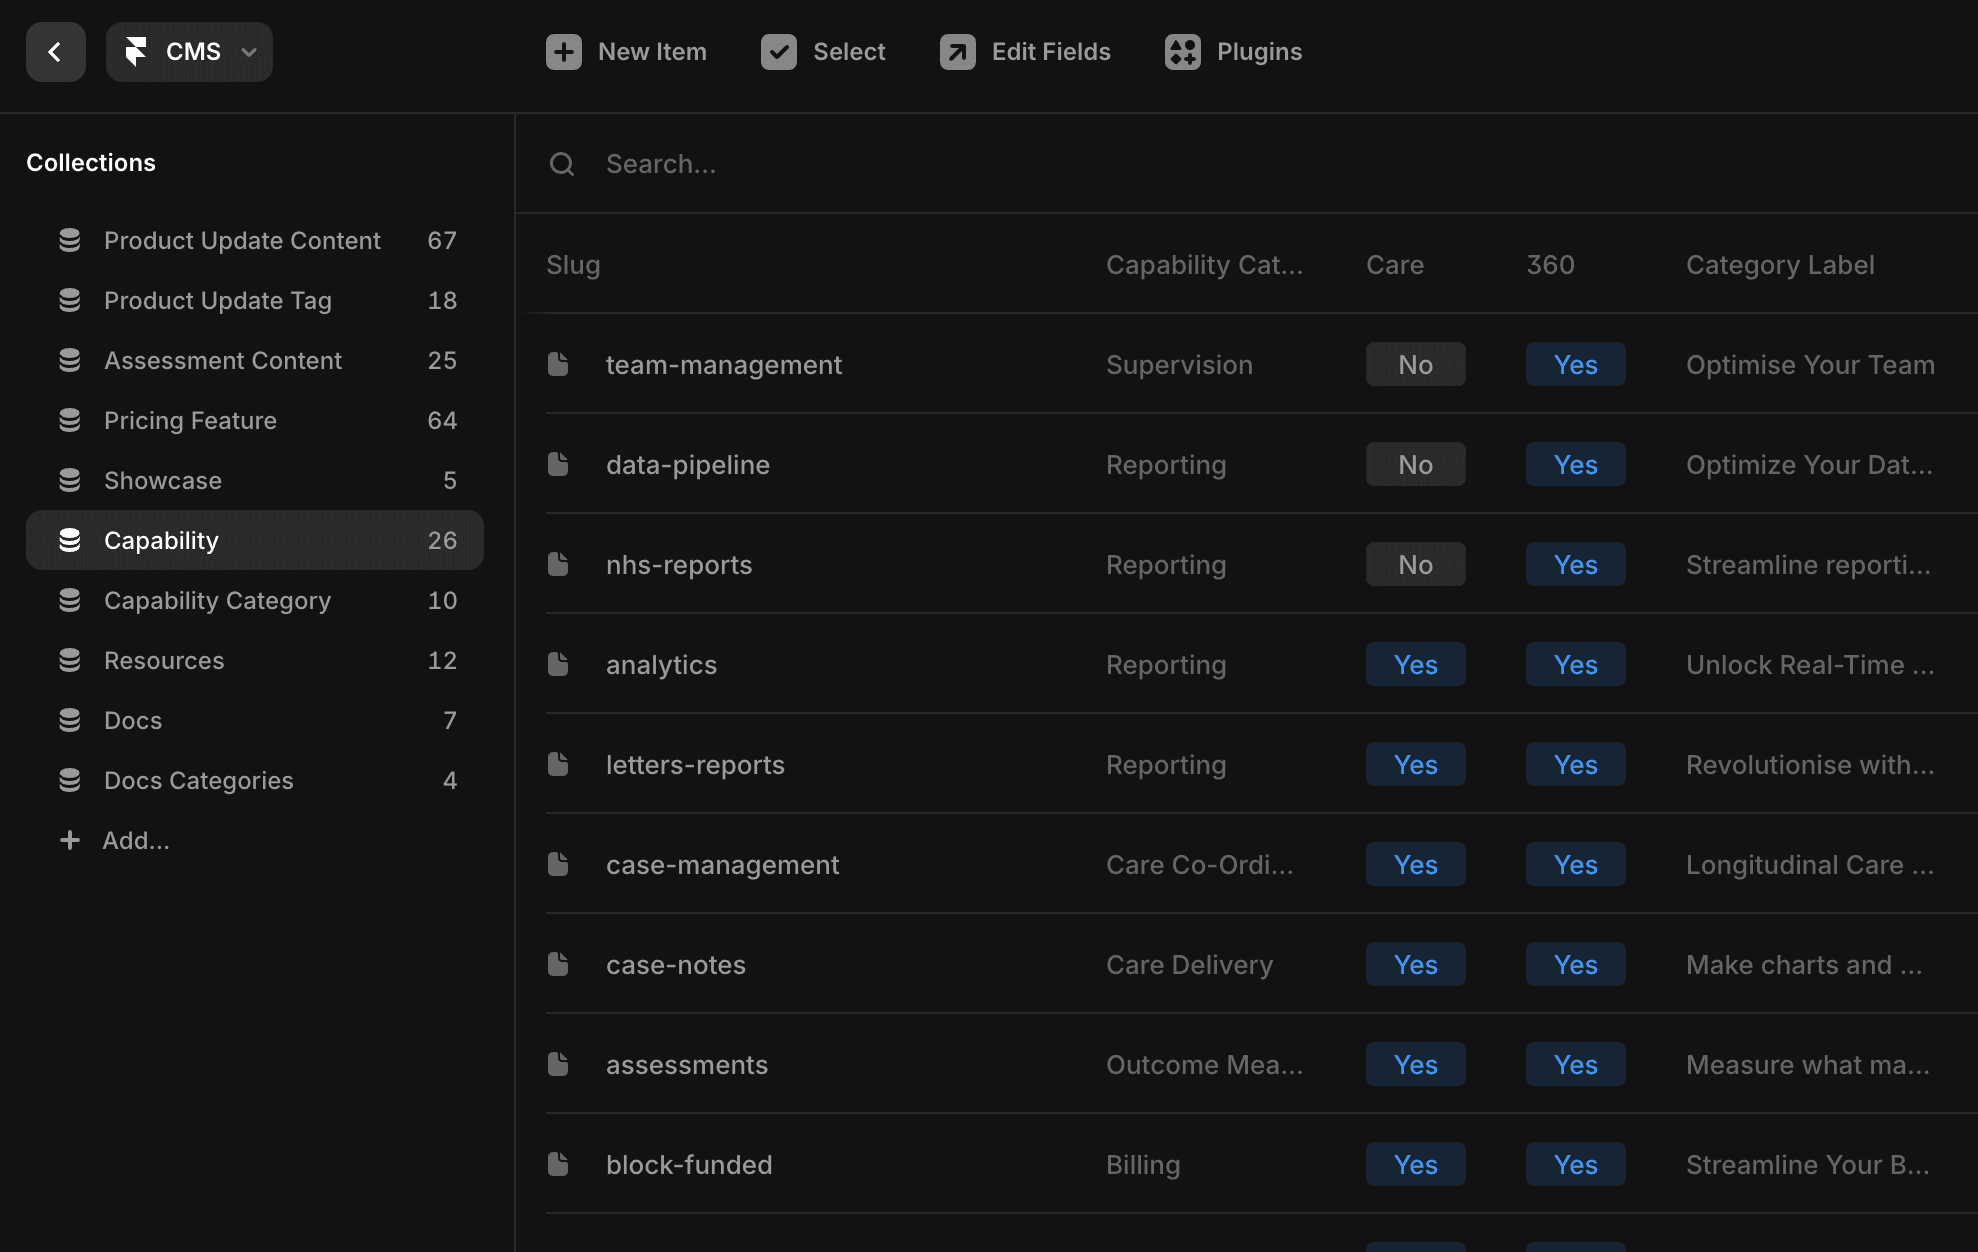Toggle Care value for team-management row
This screenshot has width=1978, height=1252.
(1415, 365)
